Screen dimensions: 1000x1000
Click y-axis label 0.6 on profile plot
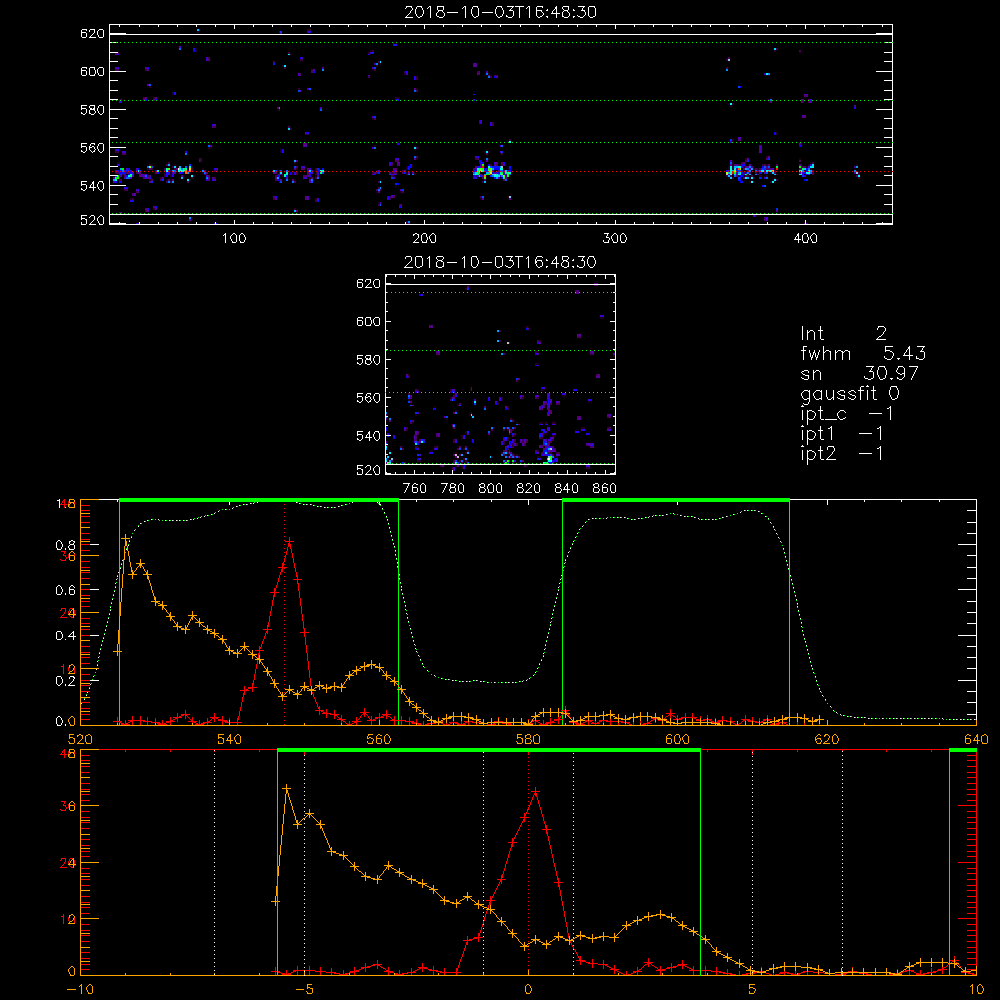[65, 591]
